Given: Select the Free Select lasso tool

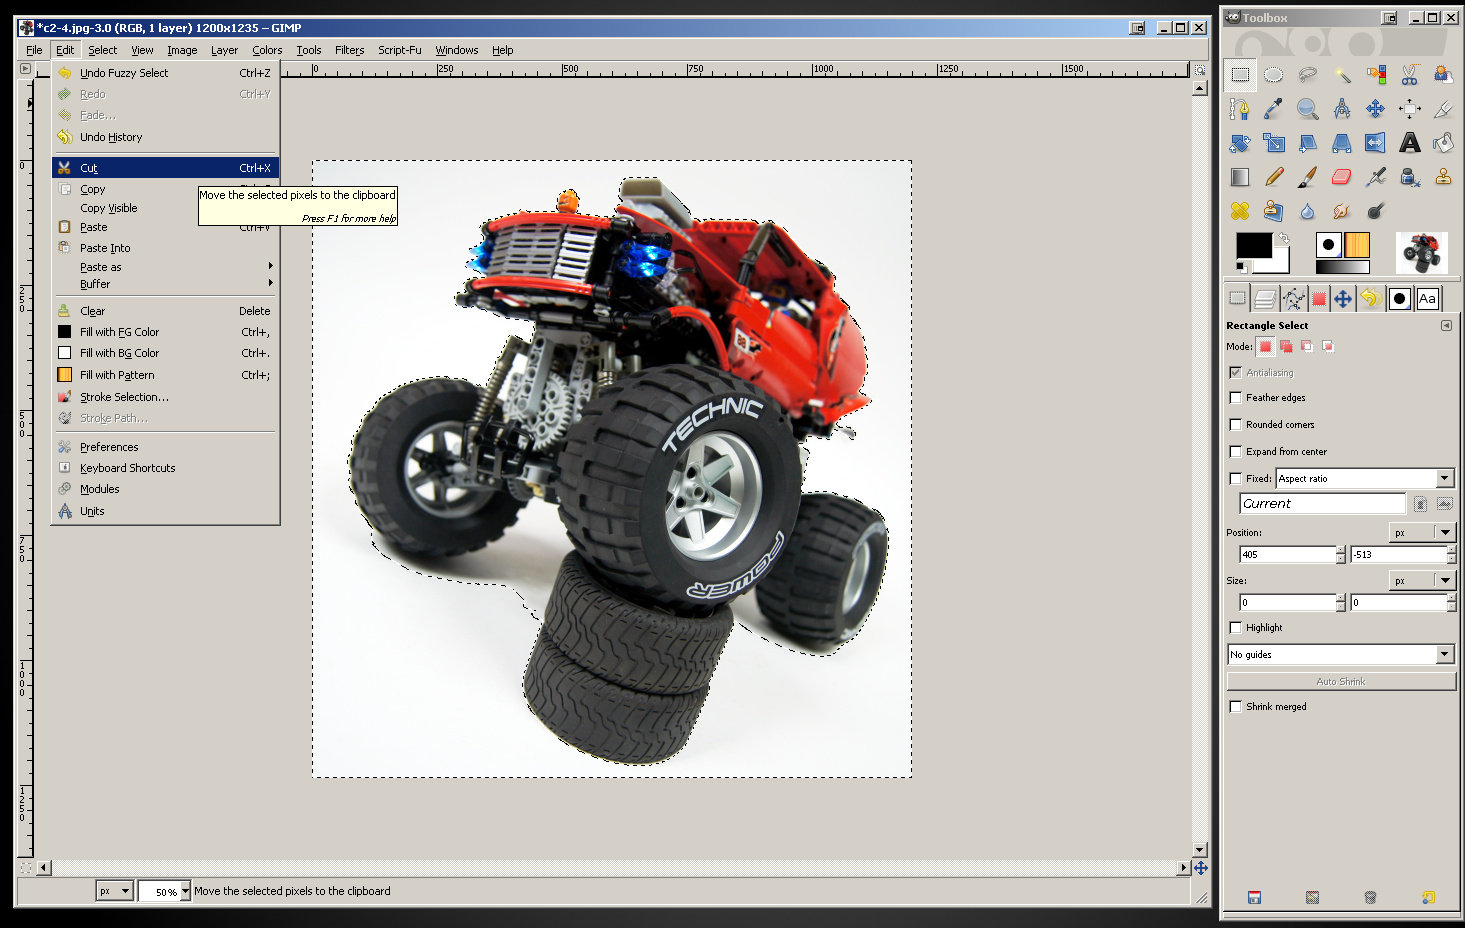Looking at the screenshot, I should click(x=1307, y=75).
